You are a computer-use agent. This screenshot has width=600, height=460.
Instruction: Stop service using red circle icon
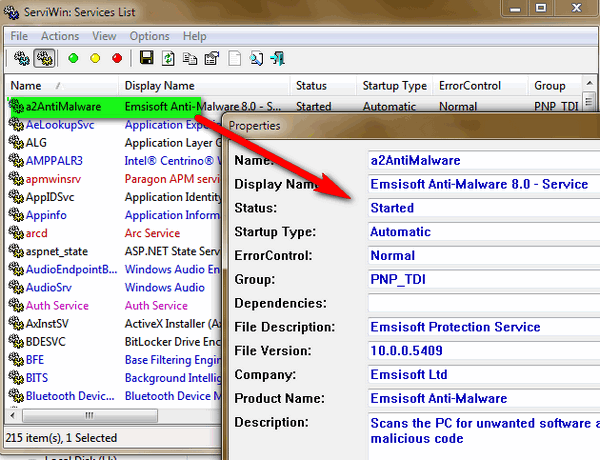[x=117, y=58]
